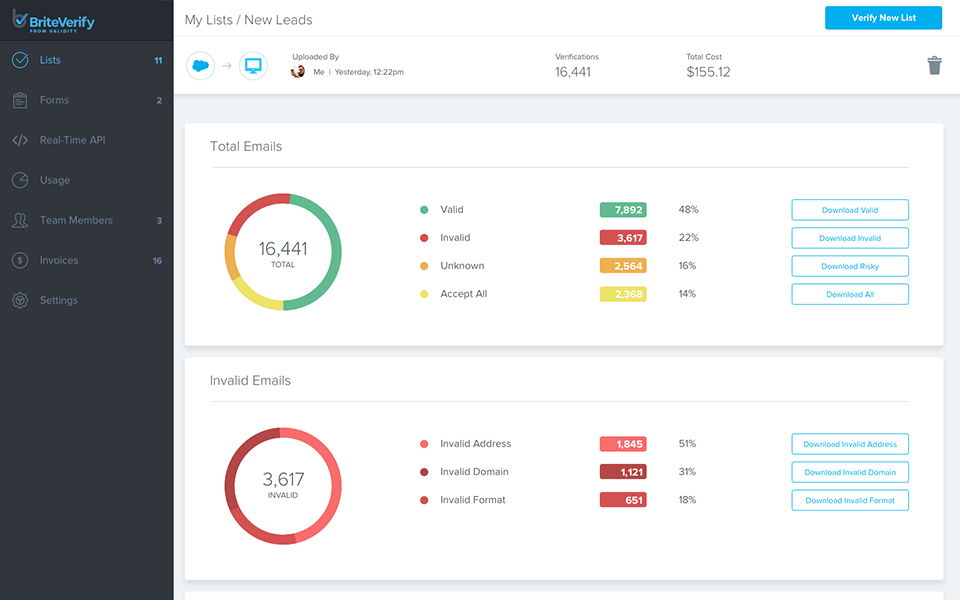Click the 1,121 invalid domain badge
960x600 pixels.
click(623, 472)
